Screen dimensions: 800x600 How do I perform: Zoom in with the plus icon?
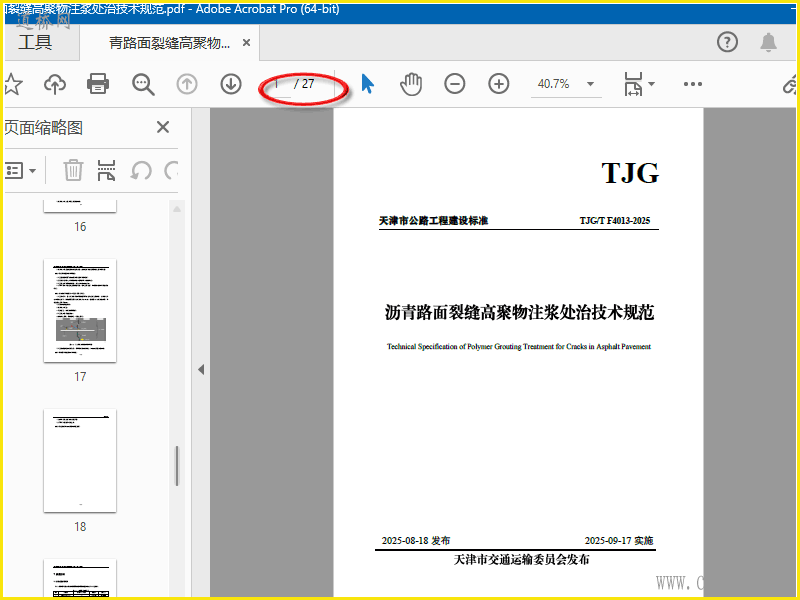click(498, 84)
